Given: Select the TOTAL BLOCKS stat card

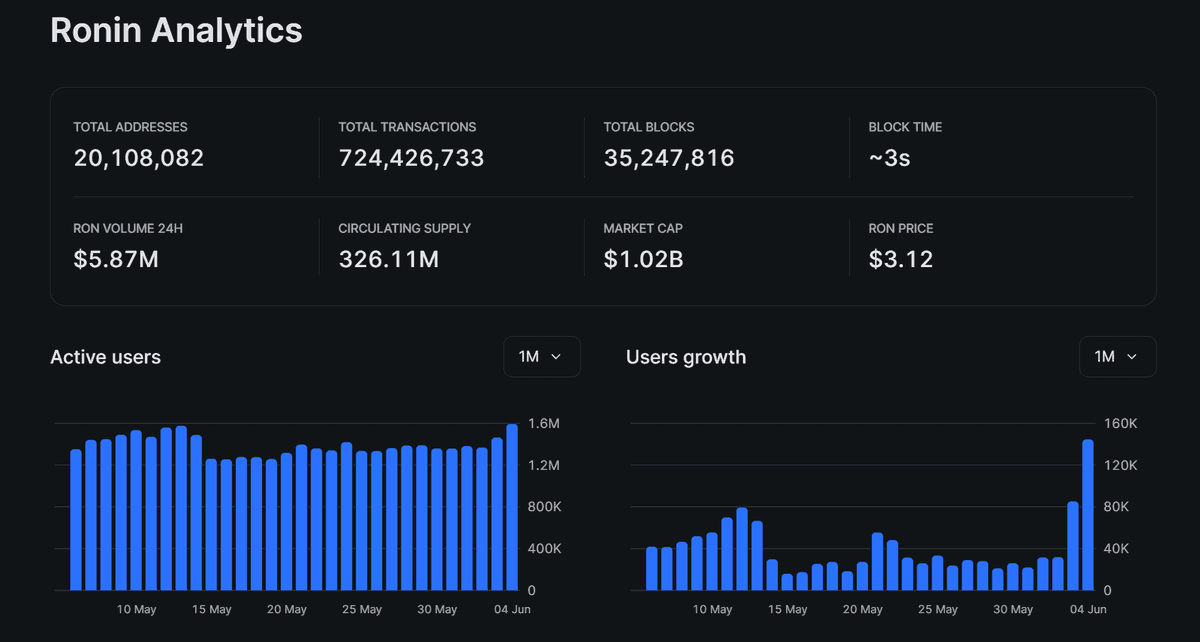Looking at the screenshot, I should coord(668,143).
